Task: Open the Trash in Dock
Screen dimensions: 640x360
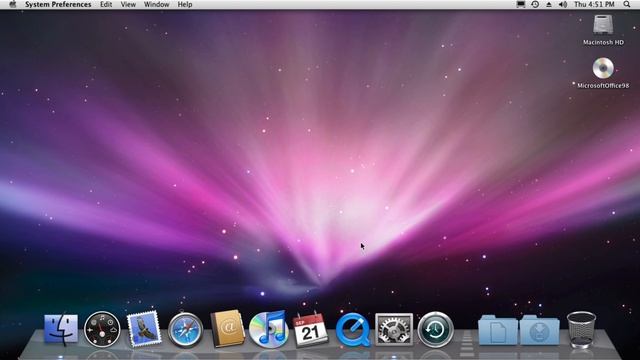Action: (x=581, y=329)
